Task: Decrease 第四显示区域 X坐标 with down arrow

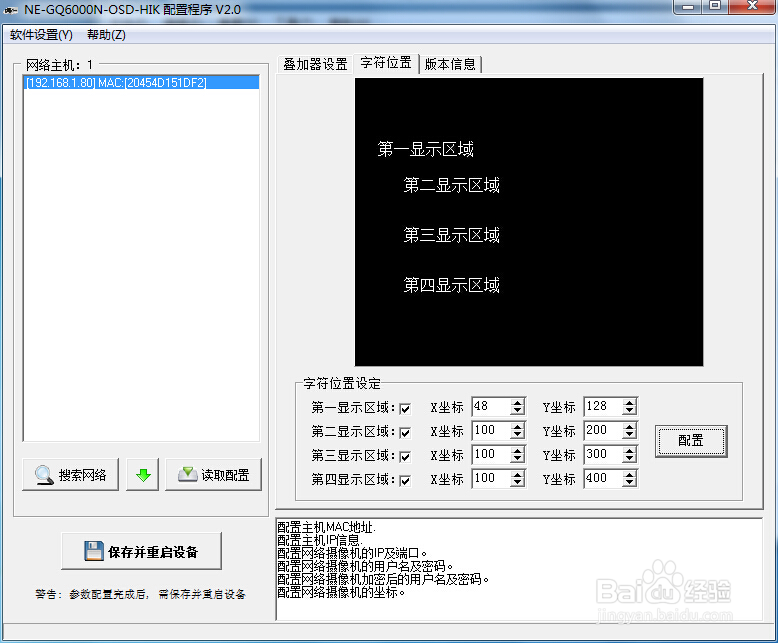Action: [518, 482]
